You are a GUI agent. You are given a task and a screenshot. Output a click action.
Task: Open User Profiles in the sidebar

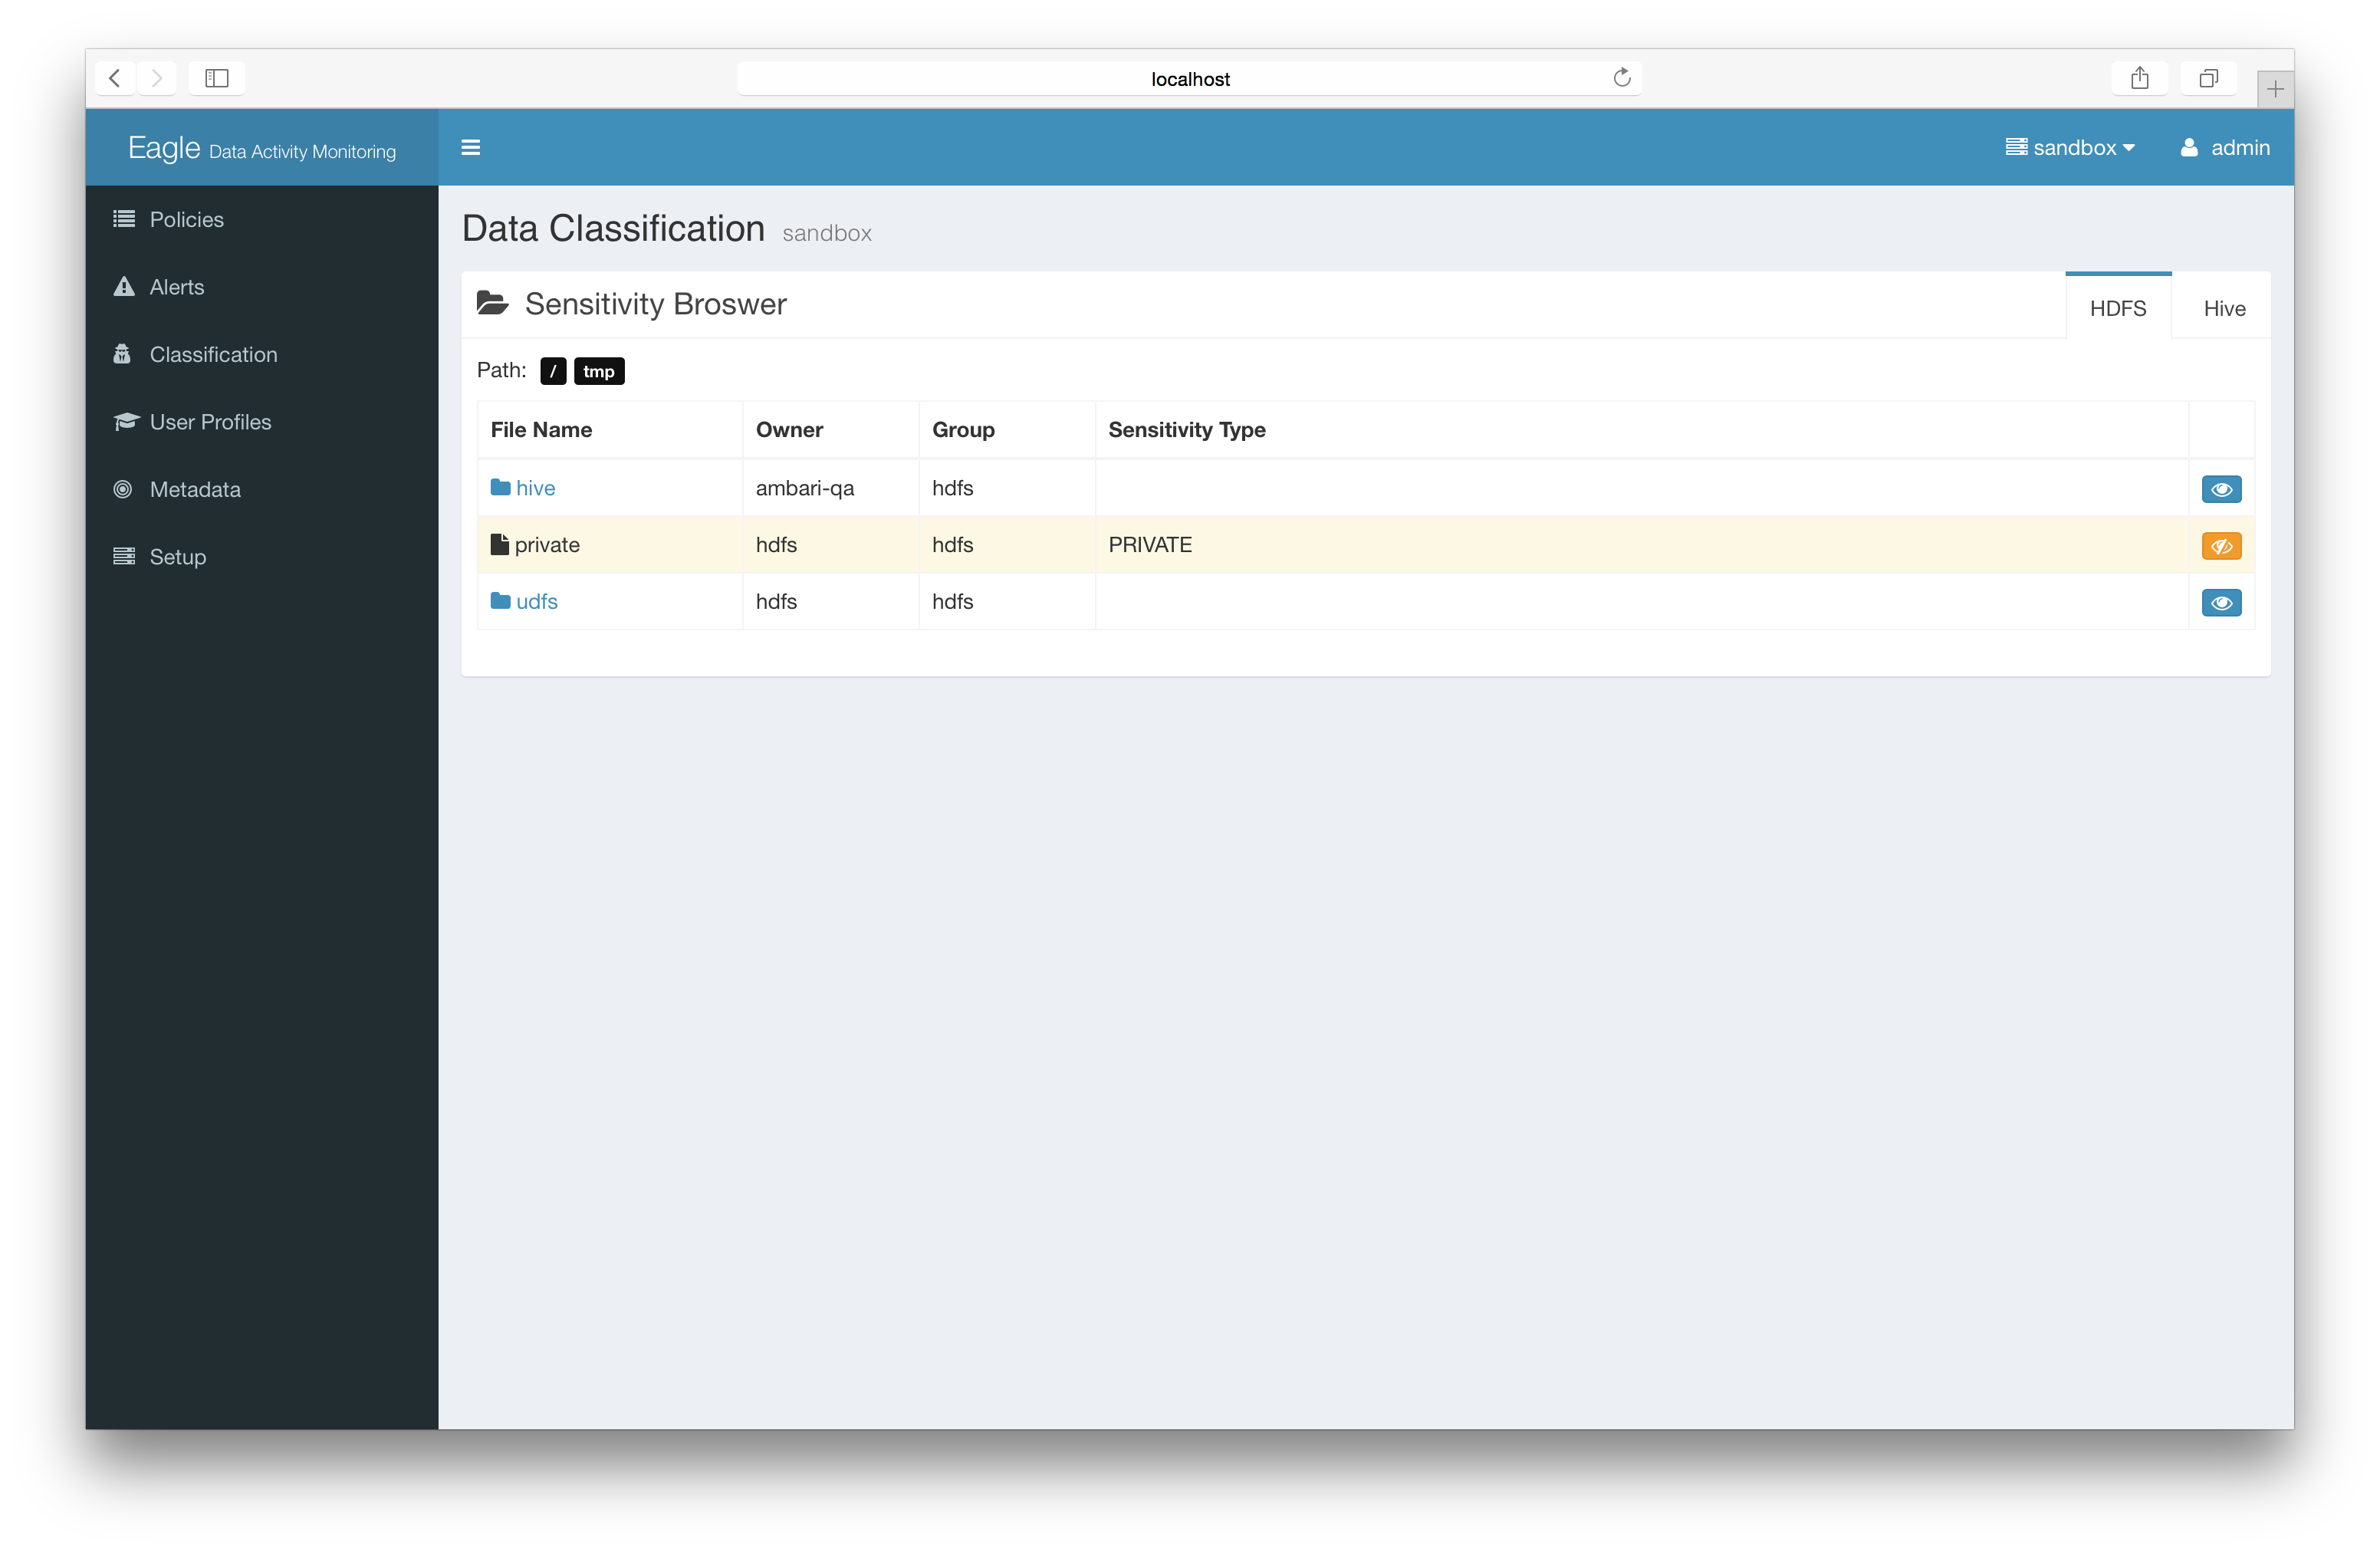210,422
